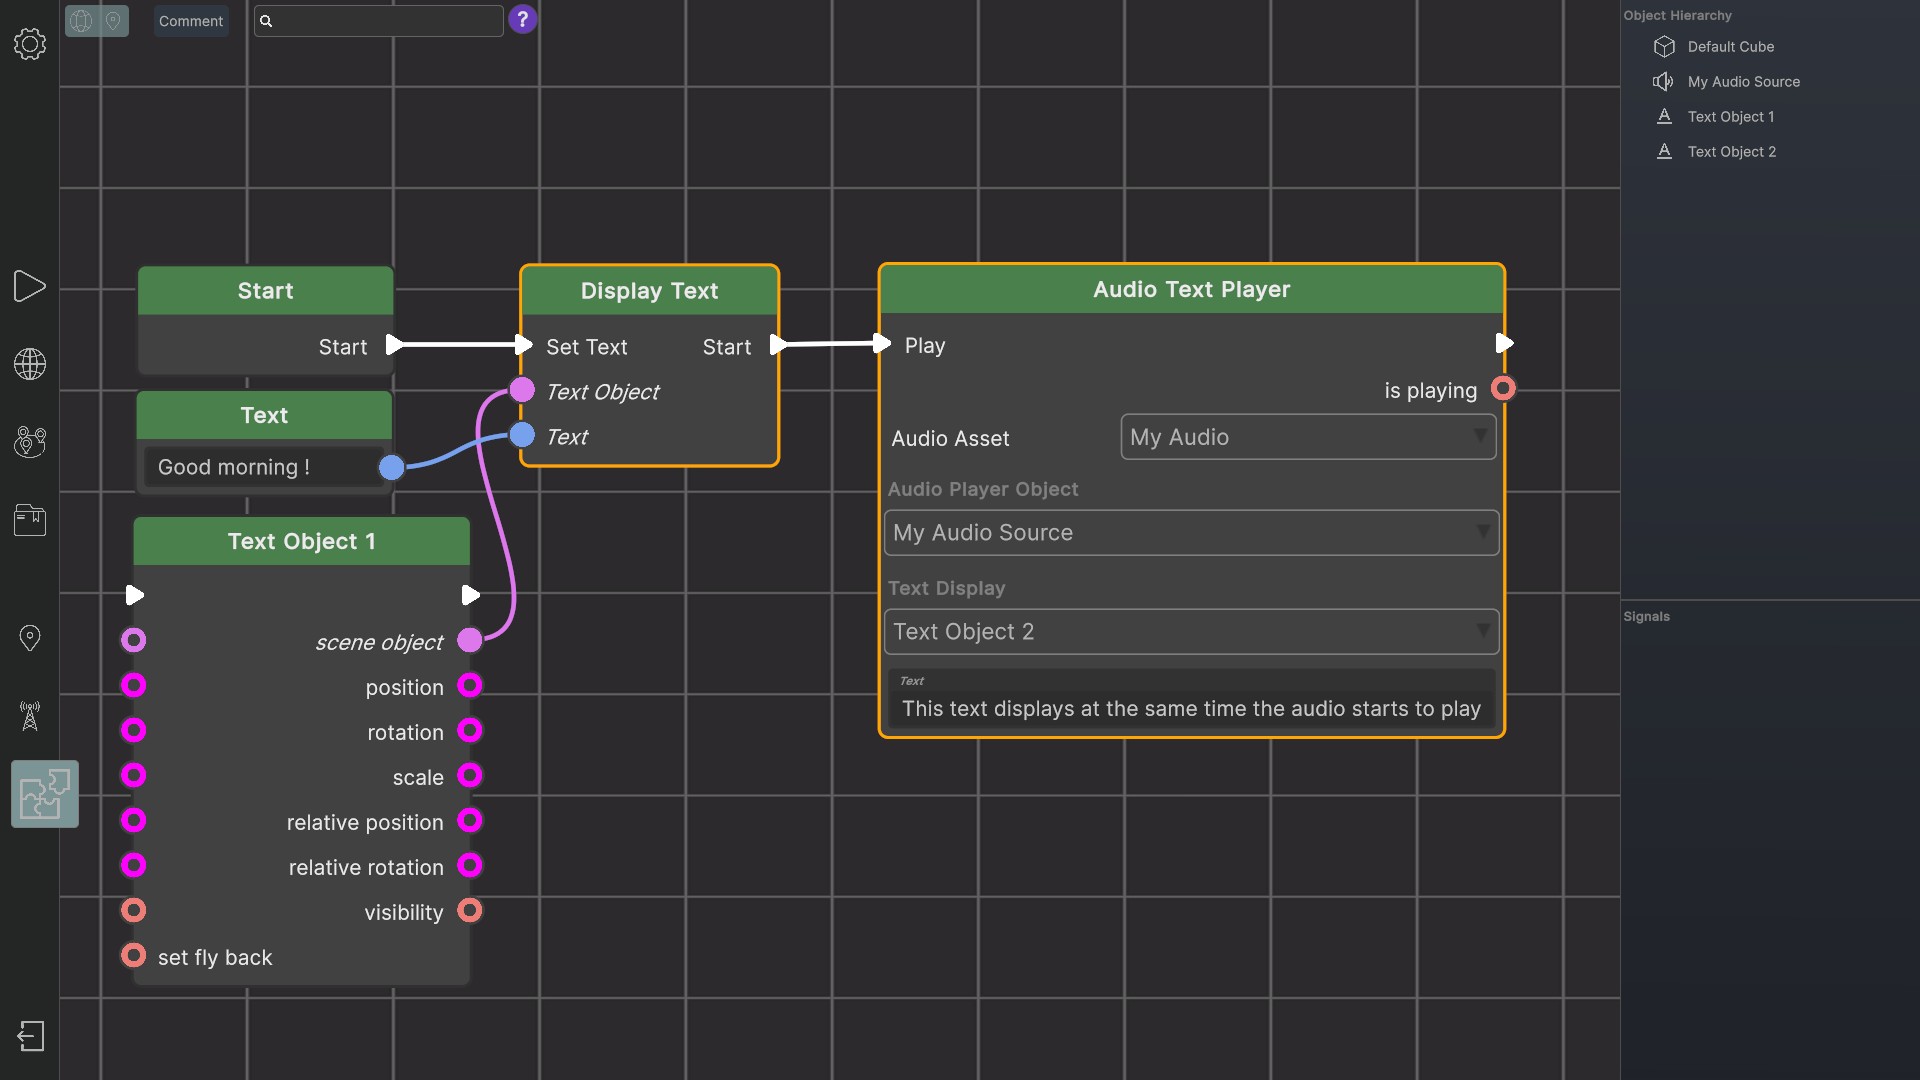Open the avatars section in the sidebar
The height and width of the screenshot is (1080, 1920).
coord(30,442)
